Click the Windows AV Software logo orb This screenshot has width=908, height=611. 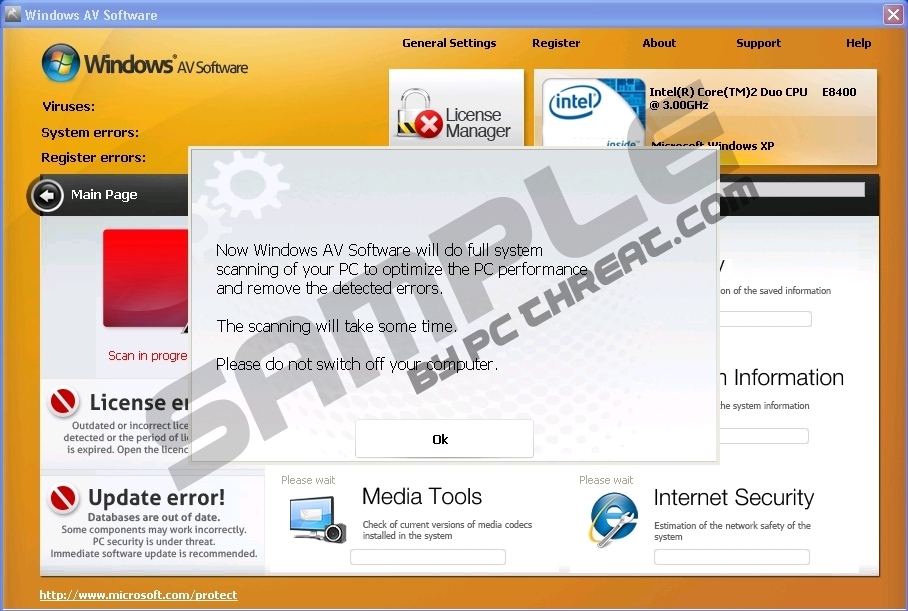pyautogui.click(x=61, y=63)
